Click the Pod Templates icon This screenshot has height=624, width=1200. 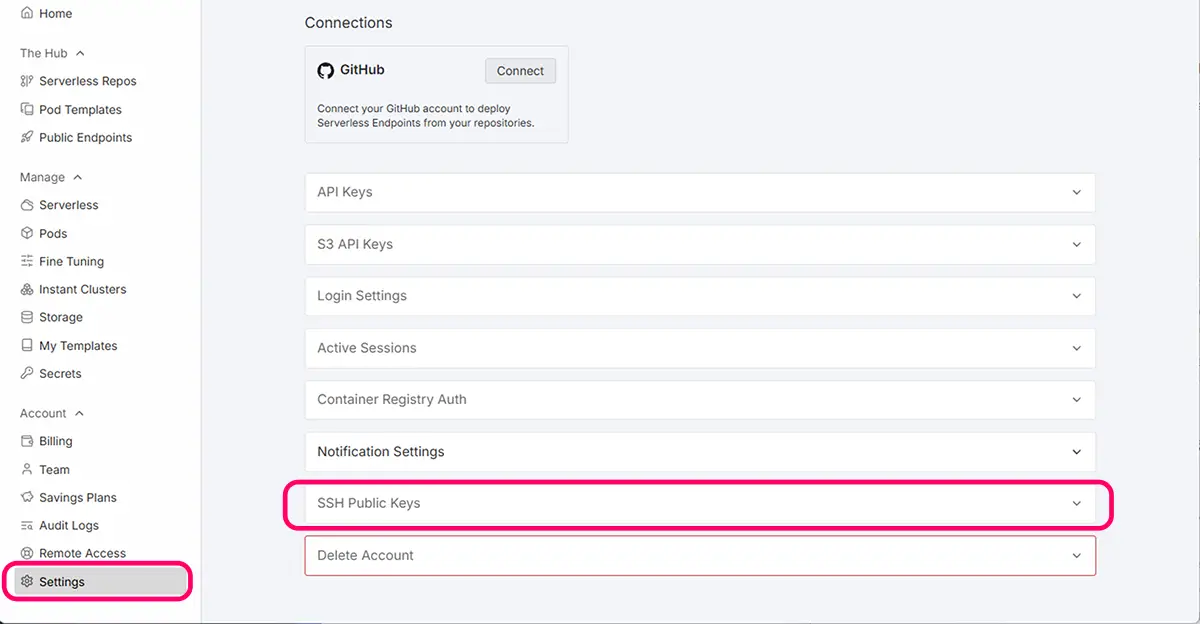pos(27,109)
